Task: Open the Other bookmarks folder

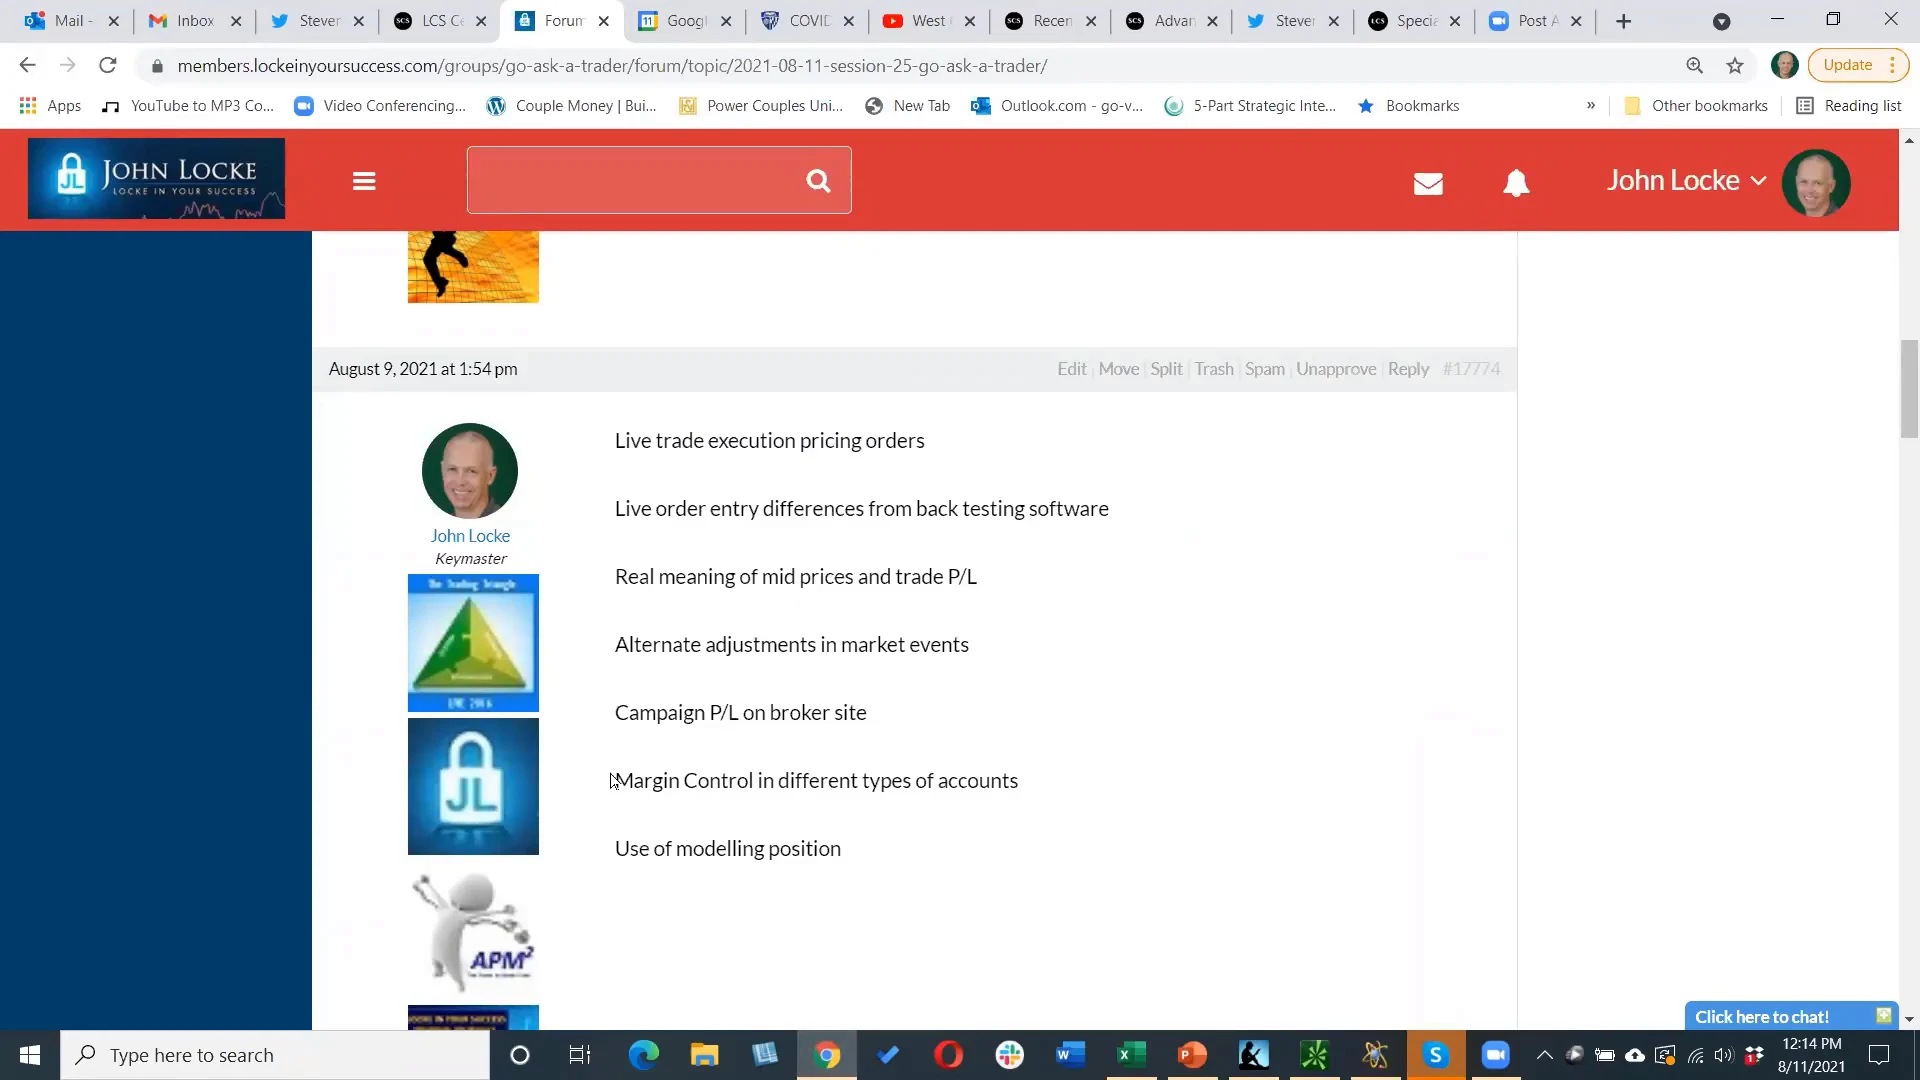Action: click(x=1696, y=106)
